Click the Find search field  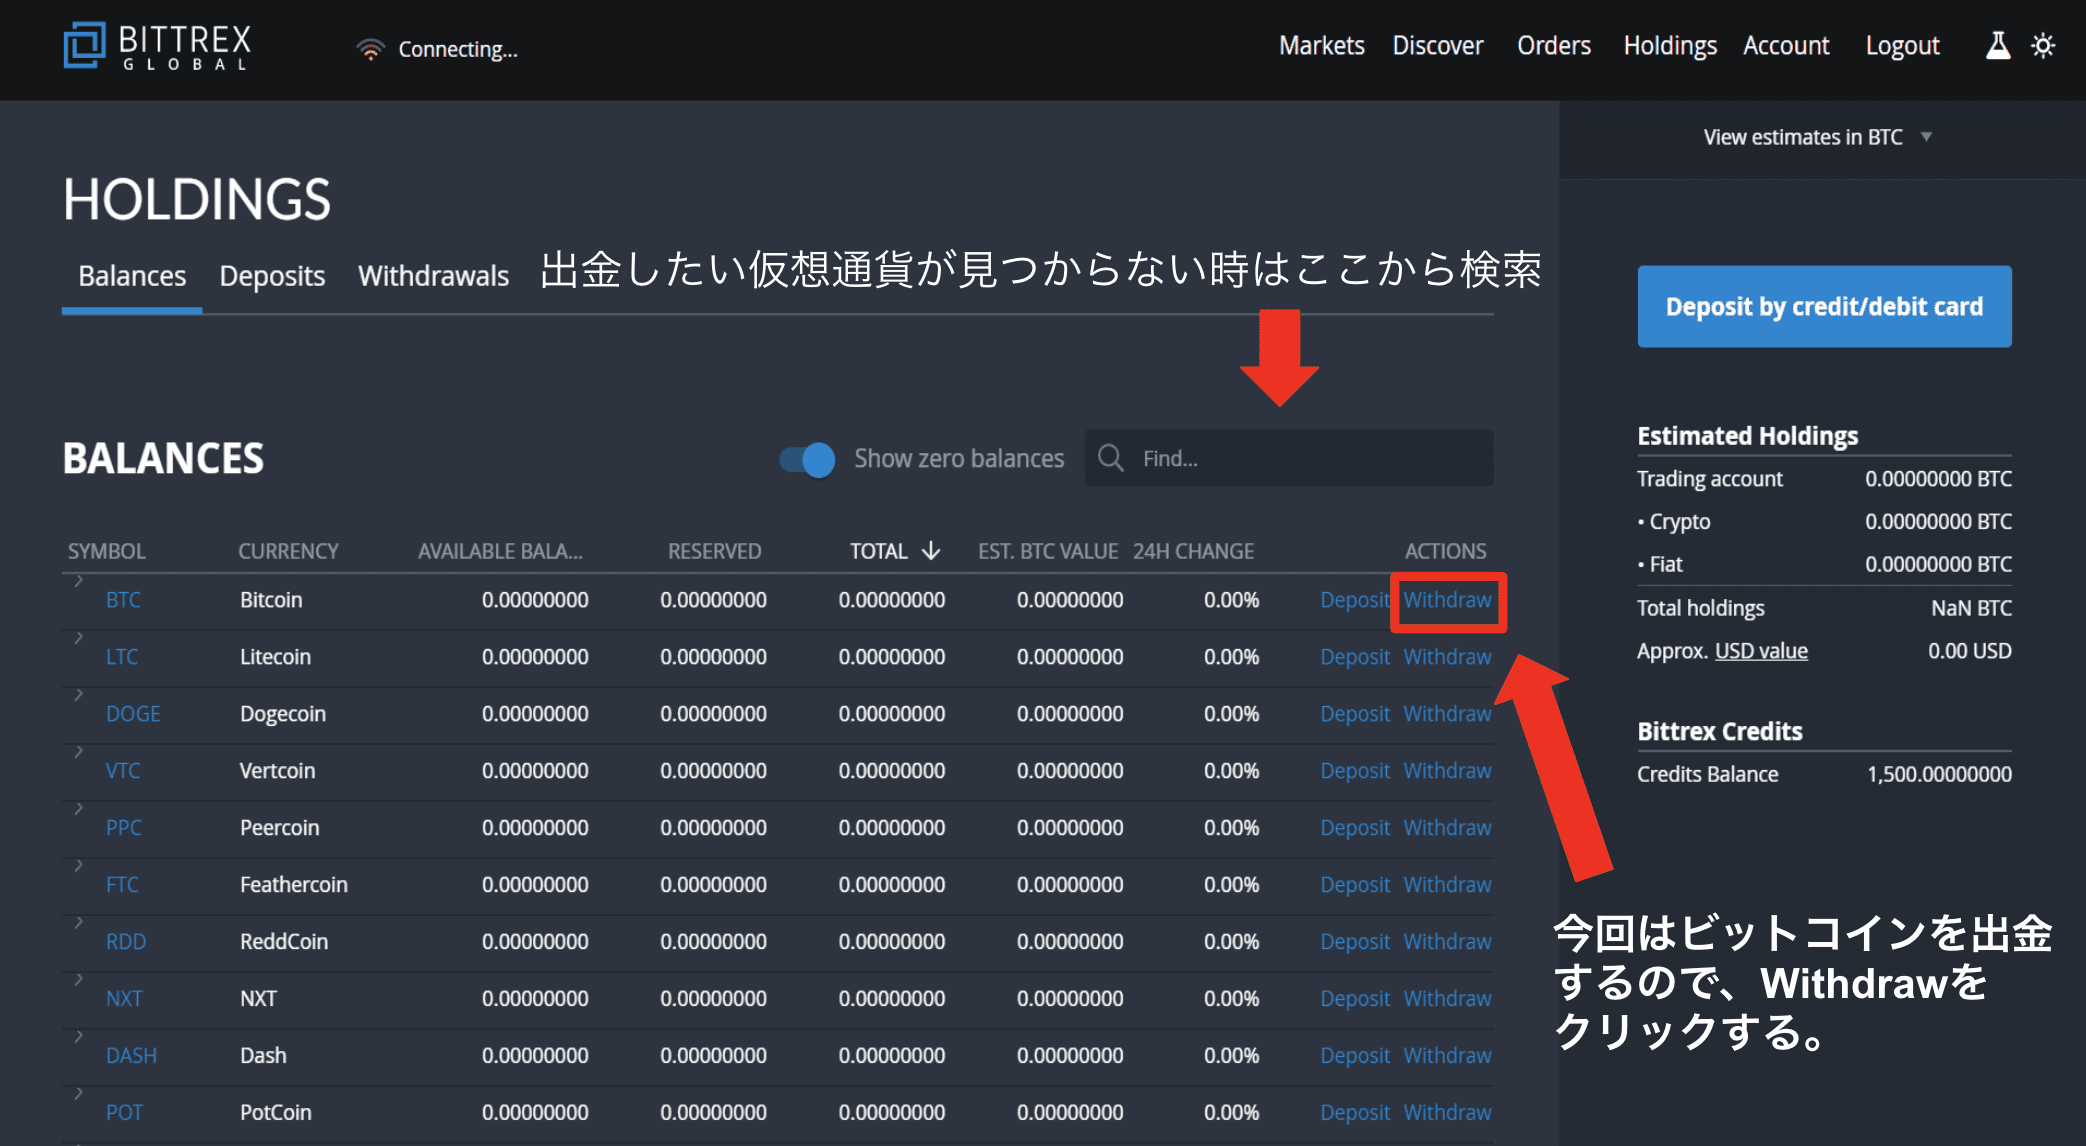click(x=1289, y=458)
